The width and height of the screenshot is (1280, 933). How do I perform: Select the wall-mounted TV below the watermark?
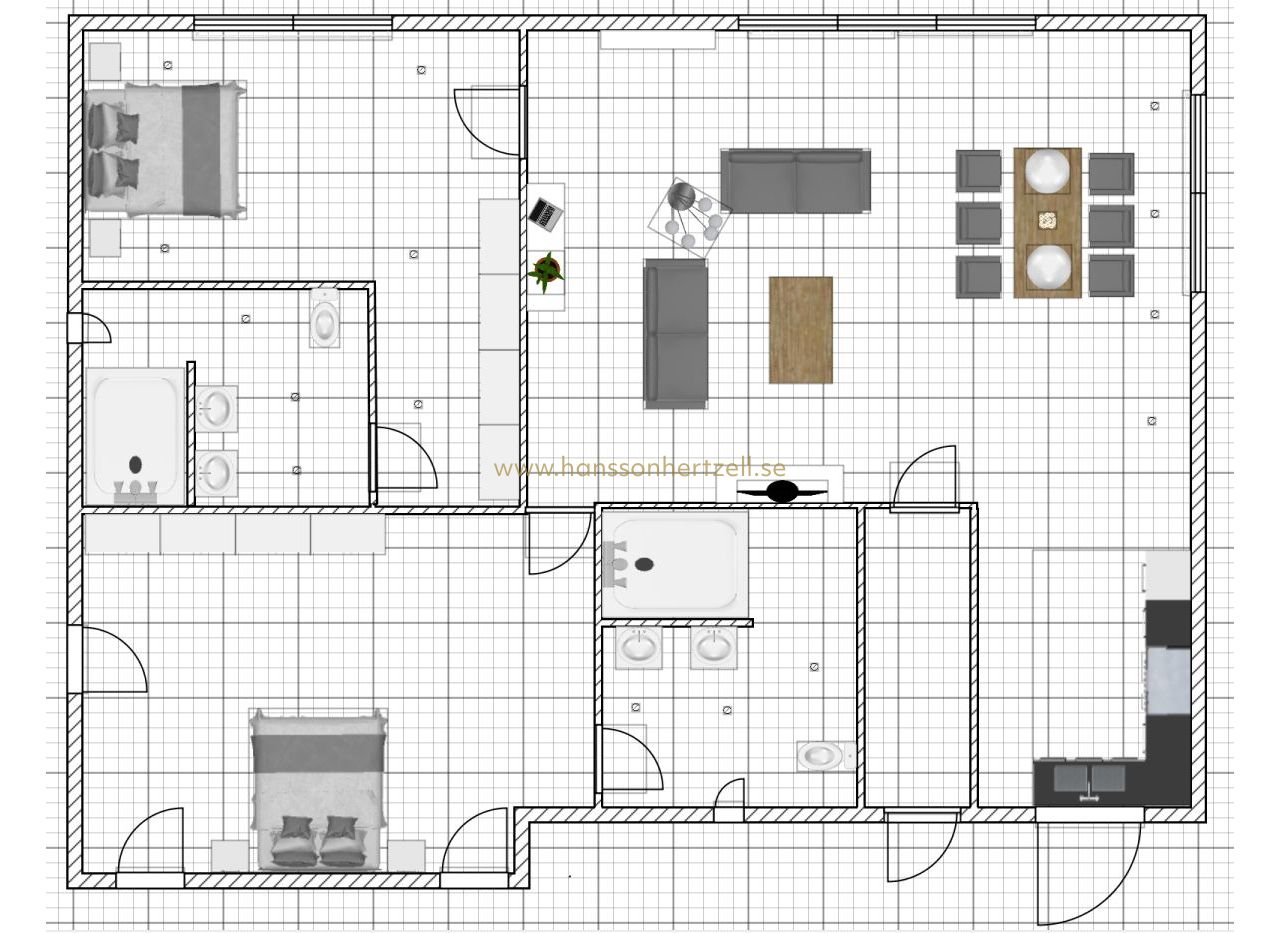783,491
